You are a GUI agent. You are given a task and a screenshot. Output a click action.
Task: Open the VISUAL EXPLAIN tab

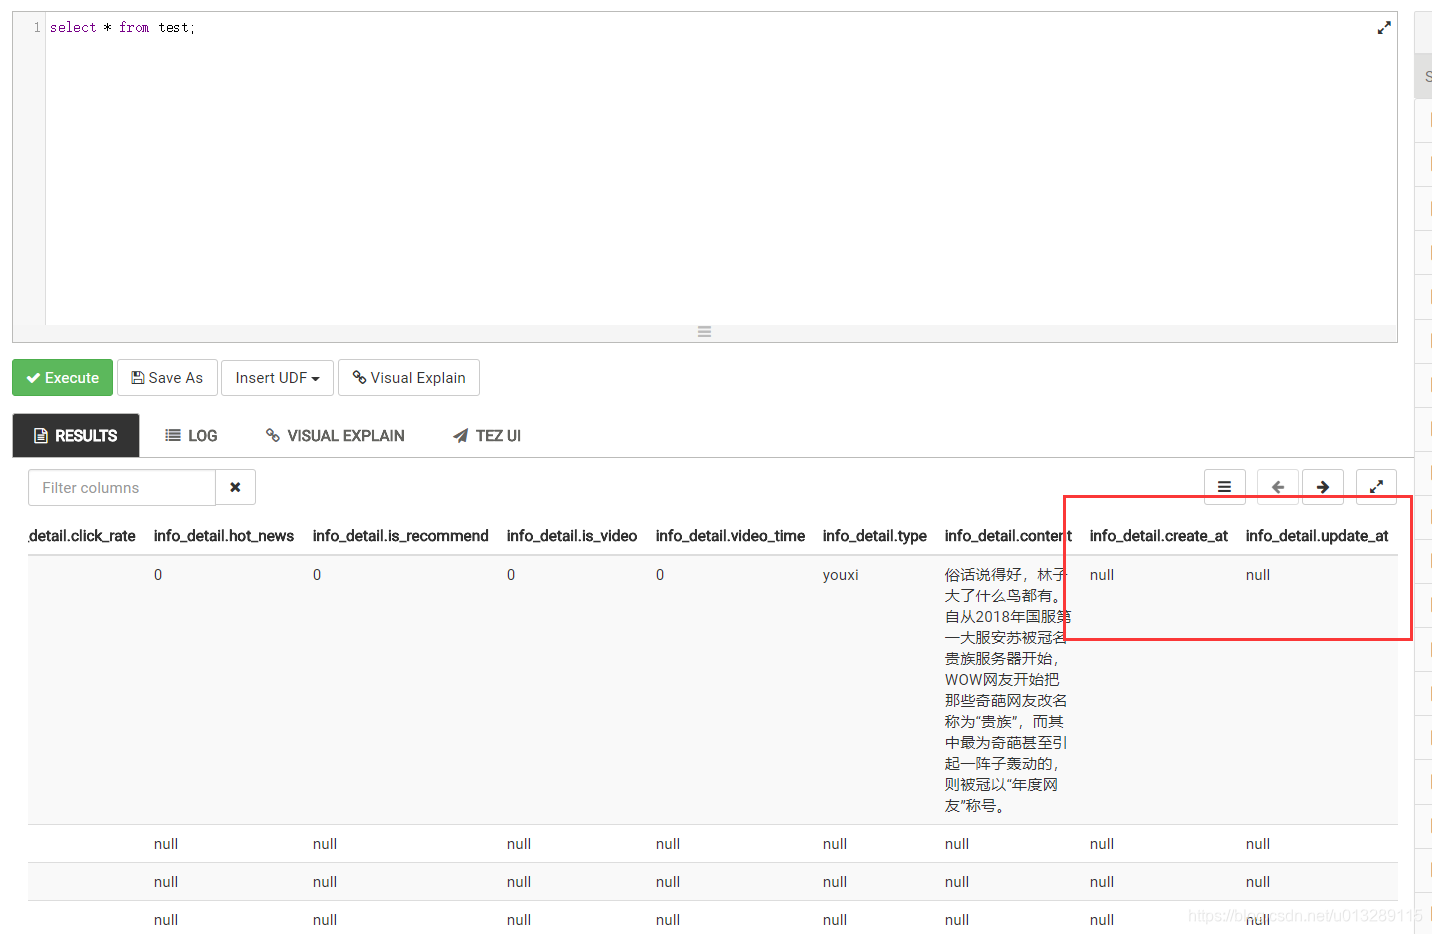[335, 436]
